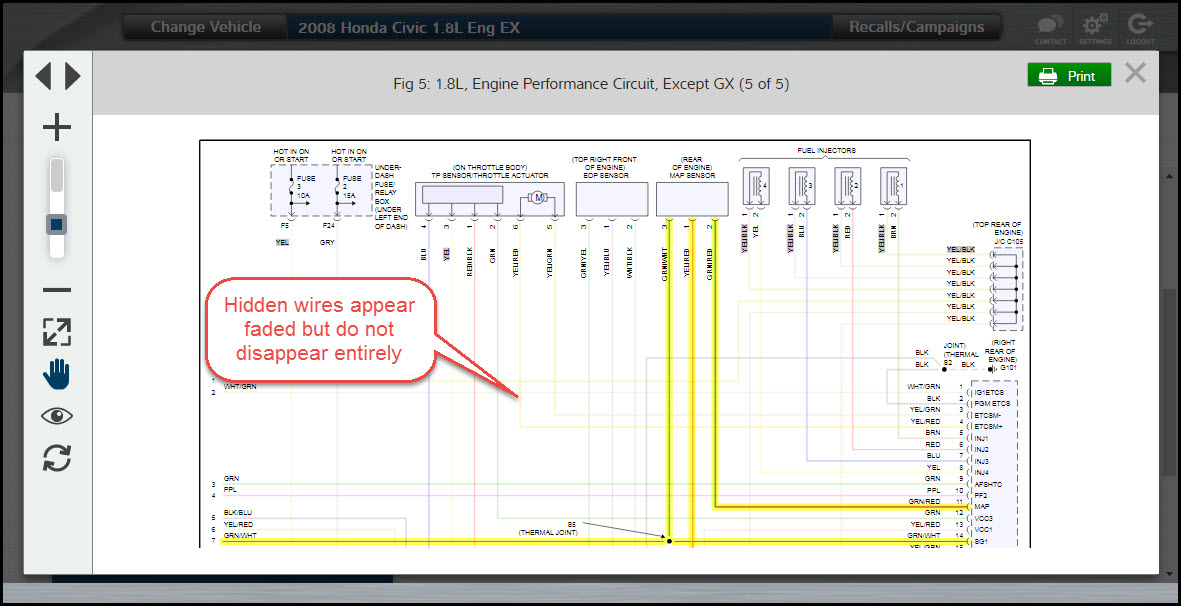Select the MAP sensor component box

pos(692,199)
